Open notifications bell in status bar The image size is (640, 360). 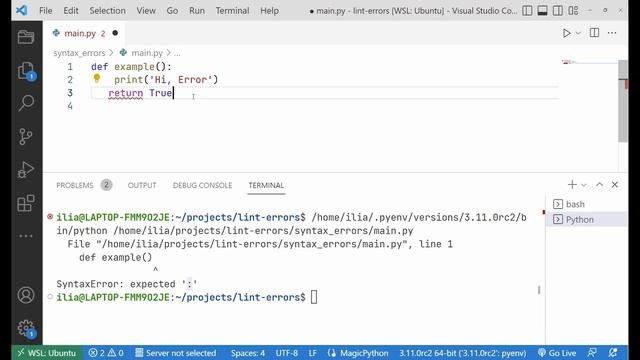click(613, 353)
